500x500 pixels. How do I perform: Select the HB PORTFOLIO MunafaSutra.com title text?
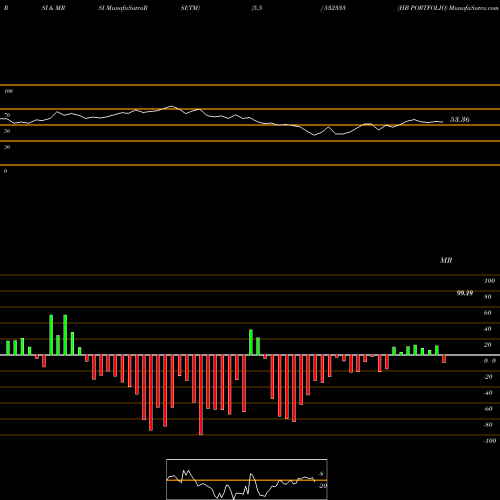click(448, 8)
